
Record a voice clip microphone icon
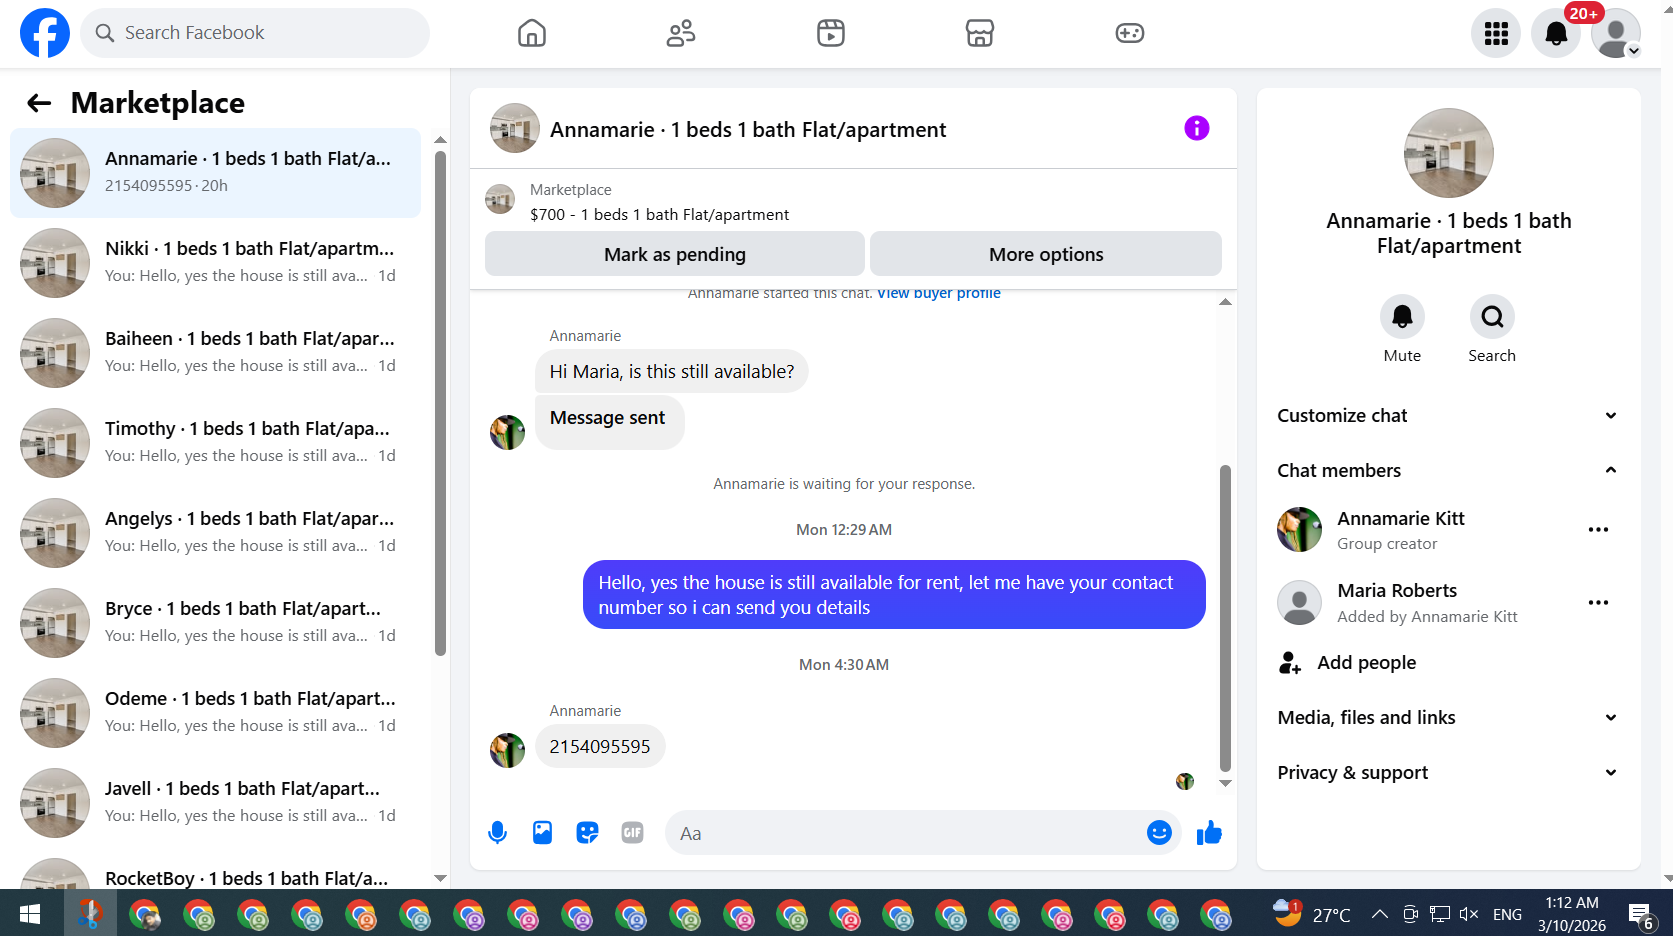497,832
